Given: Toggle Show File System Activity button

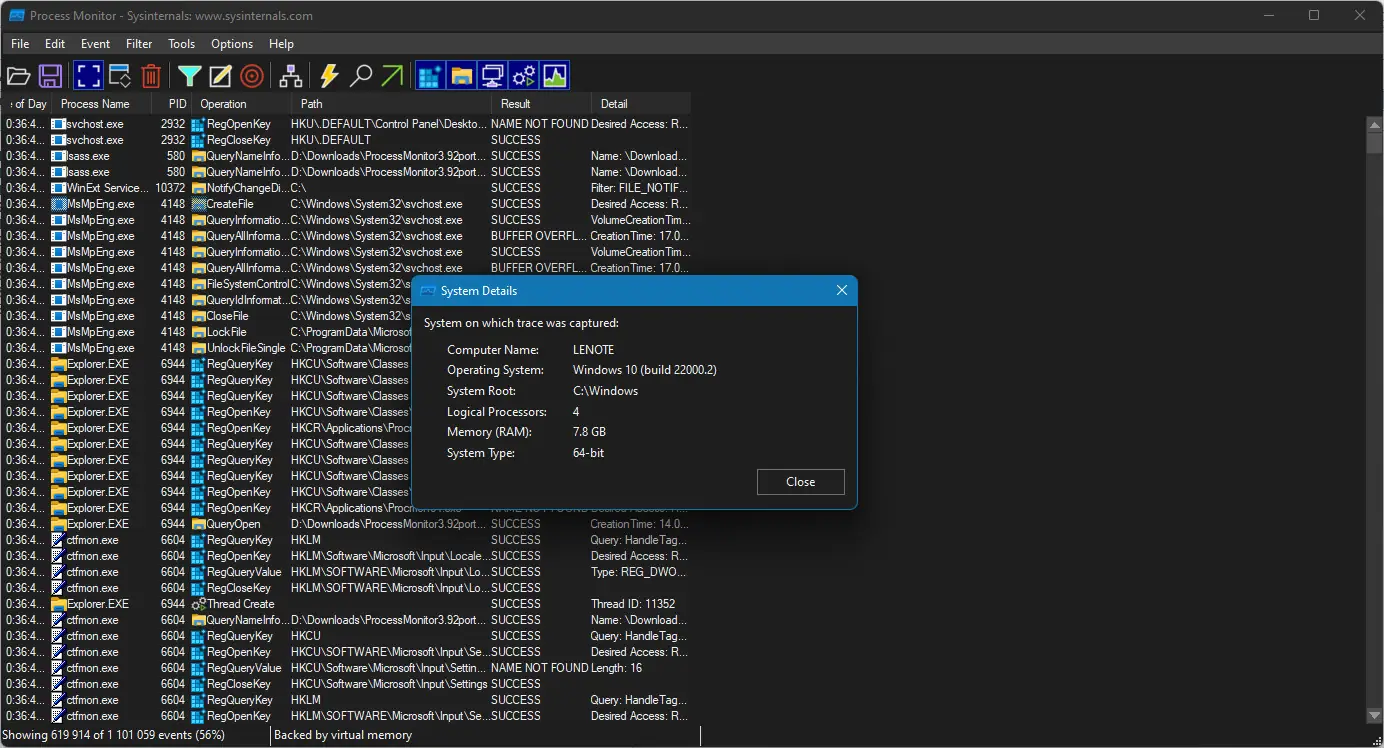Looking at the screenshot, I should pyautogui.click(x=461, y=76).
